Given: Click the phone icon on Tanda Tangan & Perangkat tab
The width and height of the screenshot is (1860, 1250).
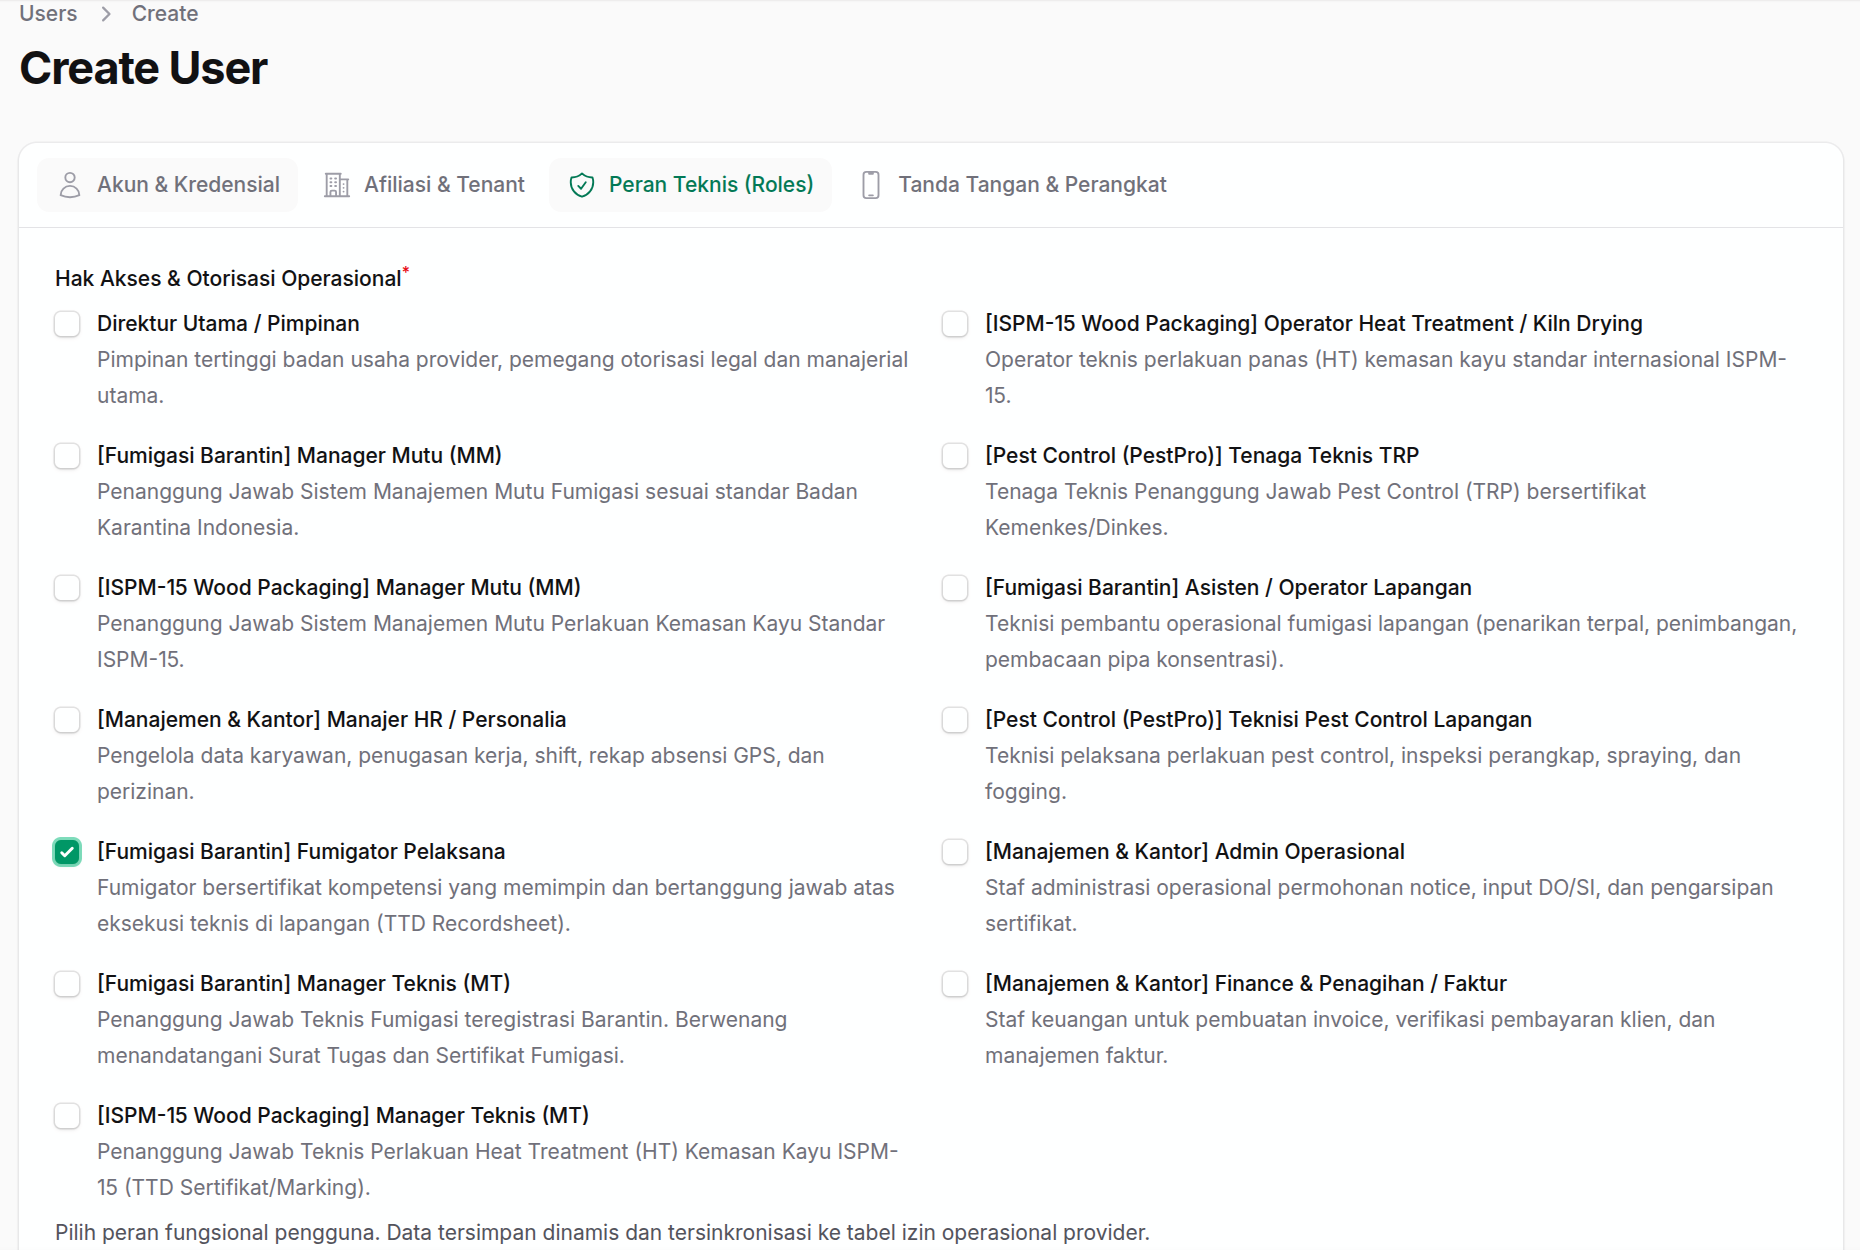Looking at the screenshot, I should (x=871, y=185).
